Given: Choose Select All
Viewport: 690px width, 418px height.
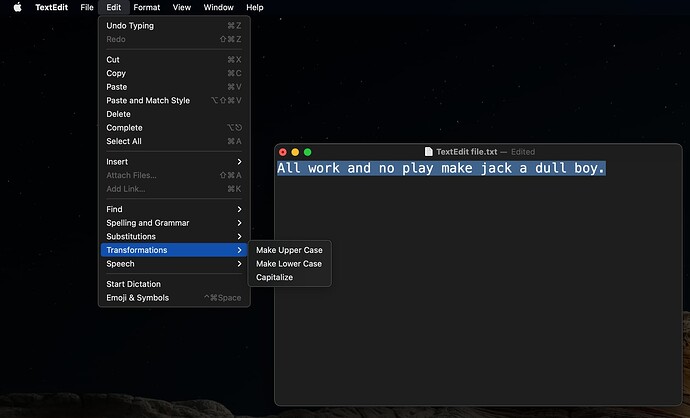Looking at the screenshot, I should click(174, 141).
